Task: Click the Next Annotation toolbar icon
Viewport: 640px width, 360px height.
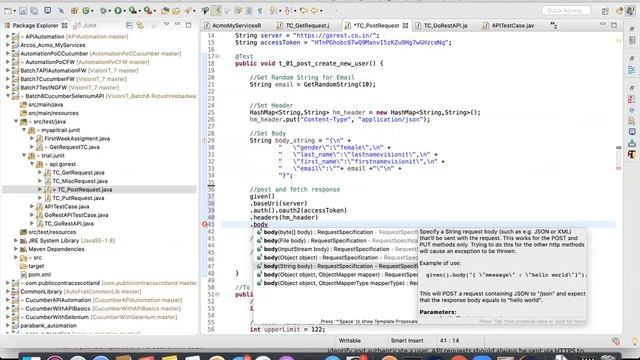Action: tap(273, 11)
